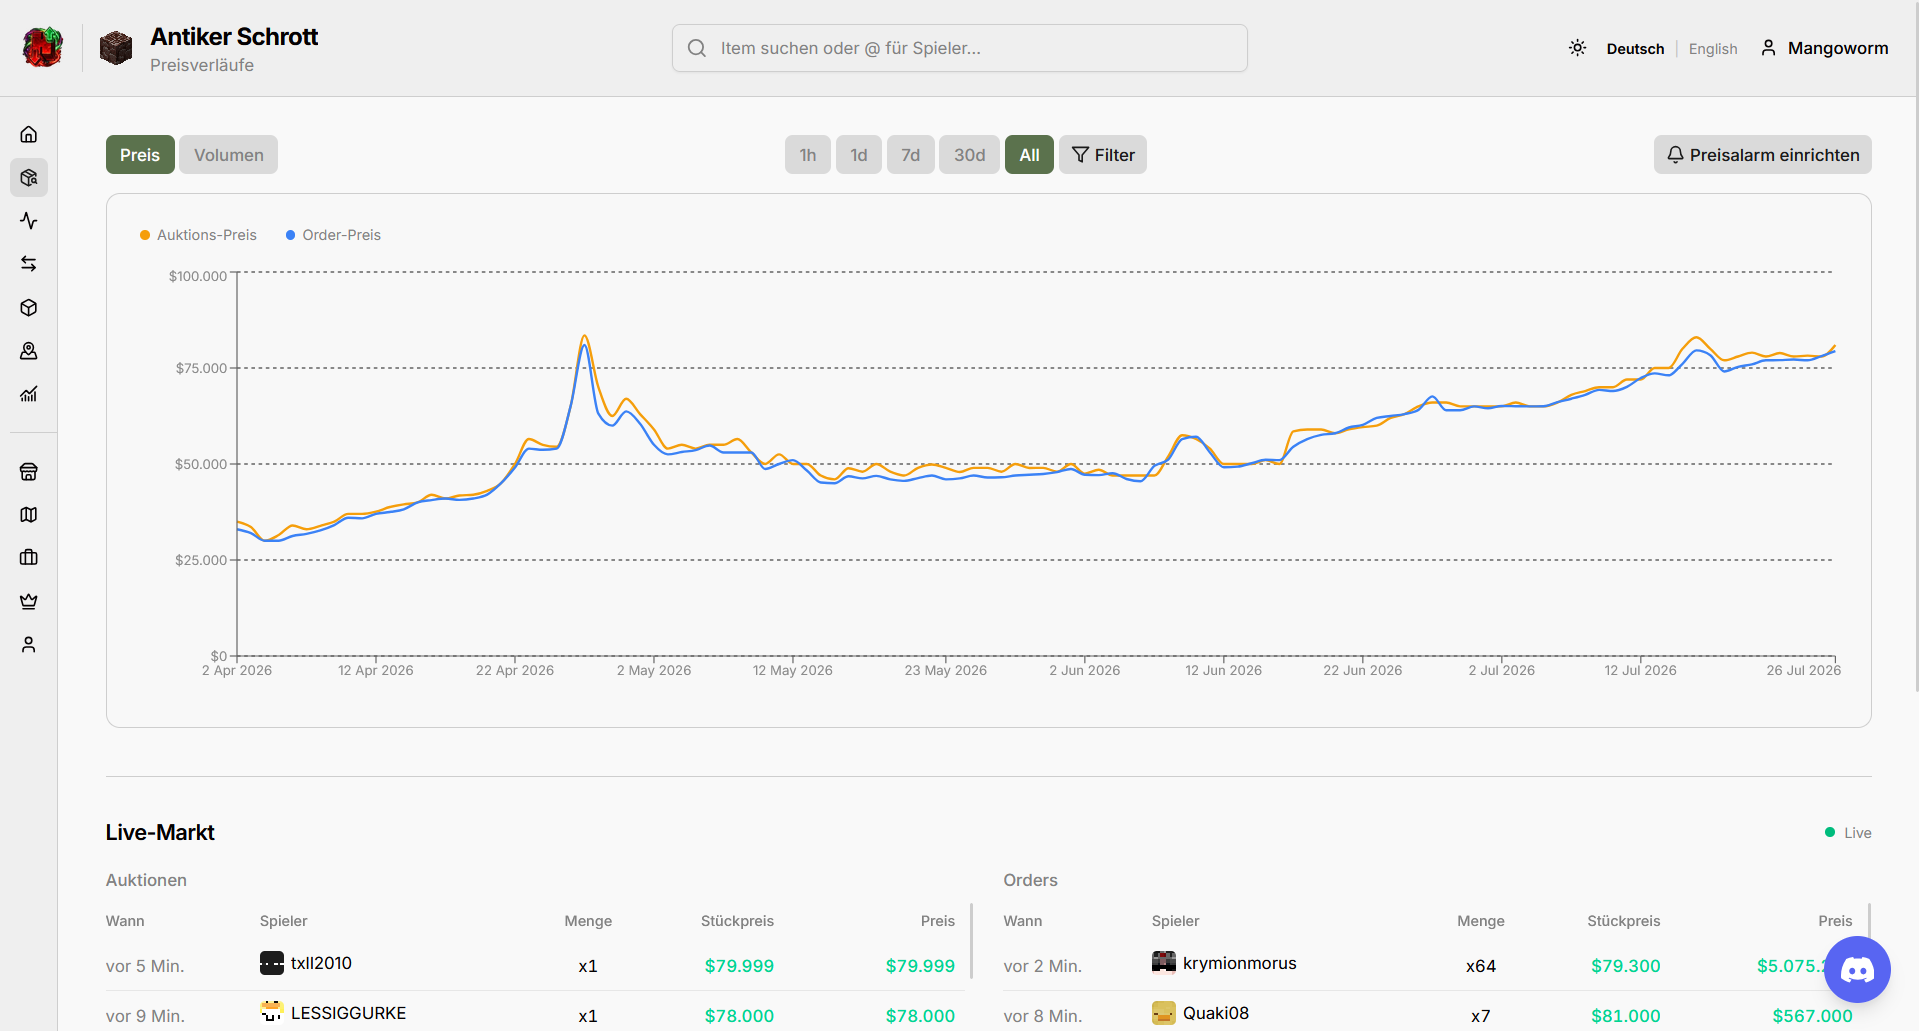Image resolution: width=1919 pixels, height=1031 pixels.
Task: Click the $78.000 Stückpreis in LESSIGGURKE's row
Action: tap(739, 1016)
